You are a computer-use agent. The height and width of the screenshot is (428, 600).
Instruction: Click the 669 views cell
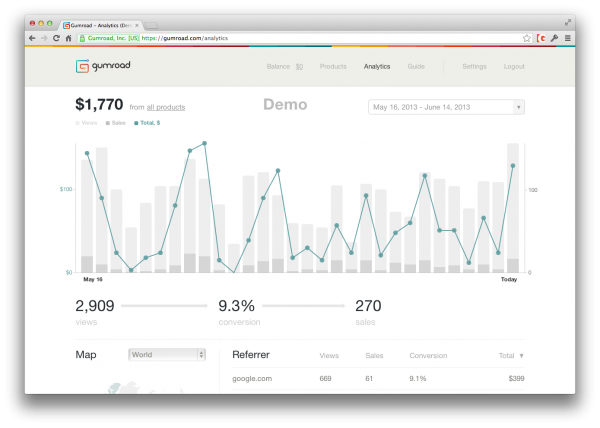[325, 379]
